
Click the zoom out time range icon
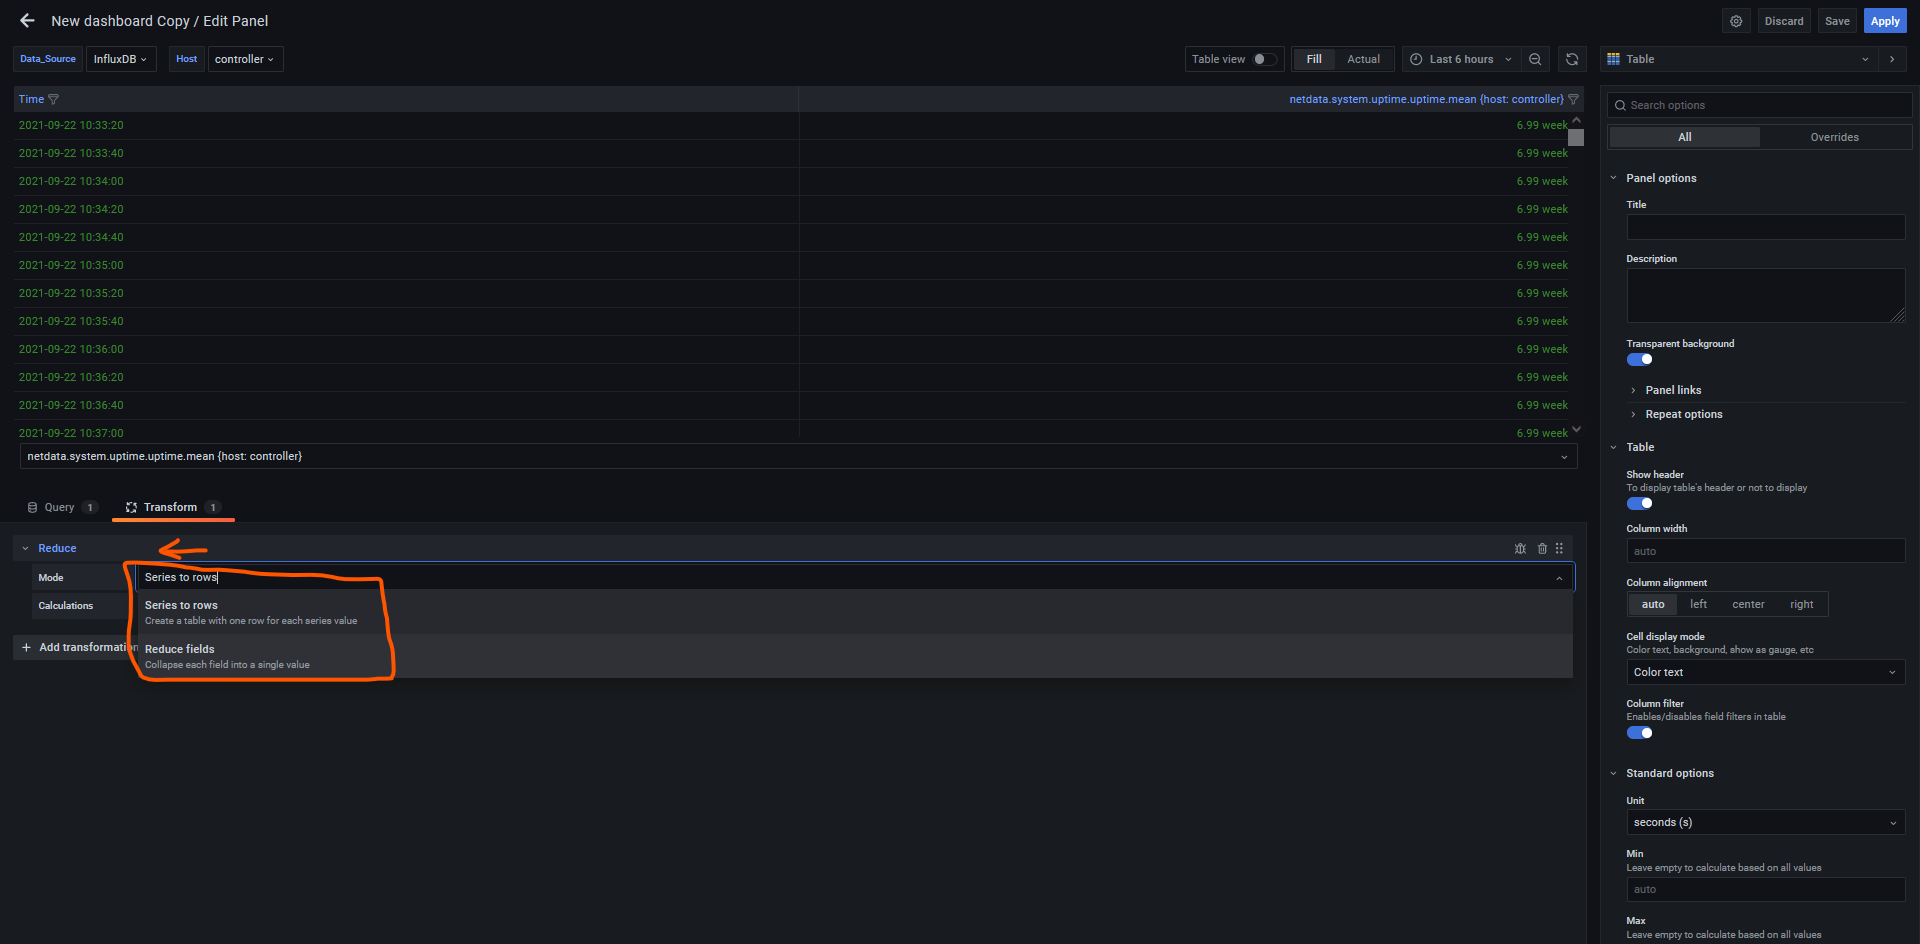coord(1535,59)
